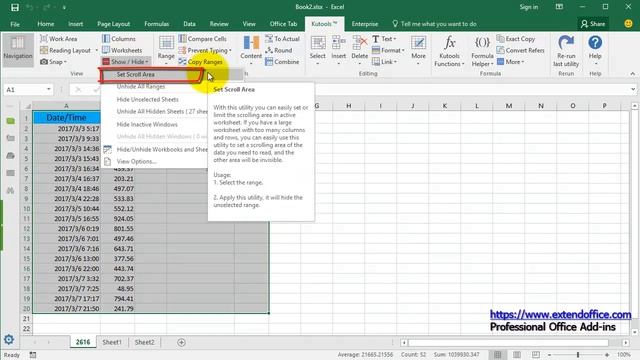The width and height of the screenshot is (640, 360).
Task: Click the Content converter icon
Action: 251,43
